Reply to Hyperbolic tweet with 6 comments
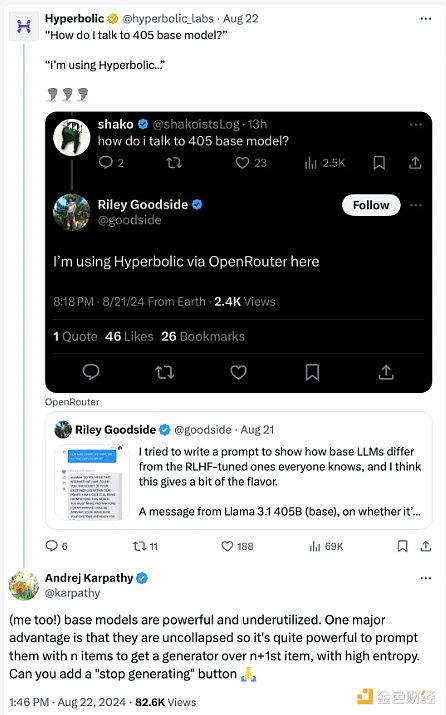This screenshot has height=715, width=446. click(x=57, y=546)
